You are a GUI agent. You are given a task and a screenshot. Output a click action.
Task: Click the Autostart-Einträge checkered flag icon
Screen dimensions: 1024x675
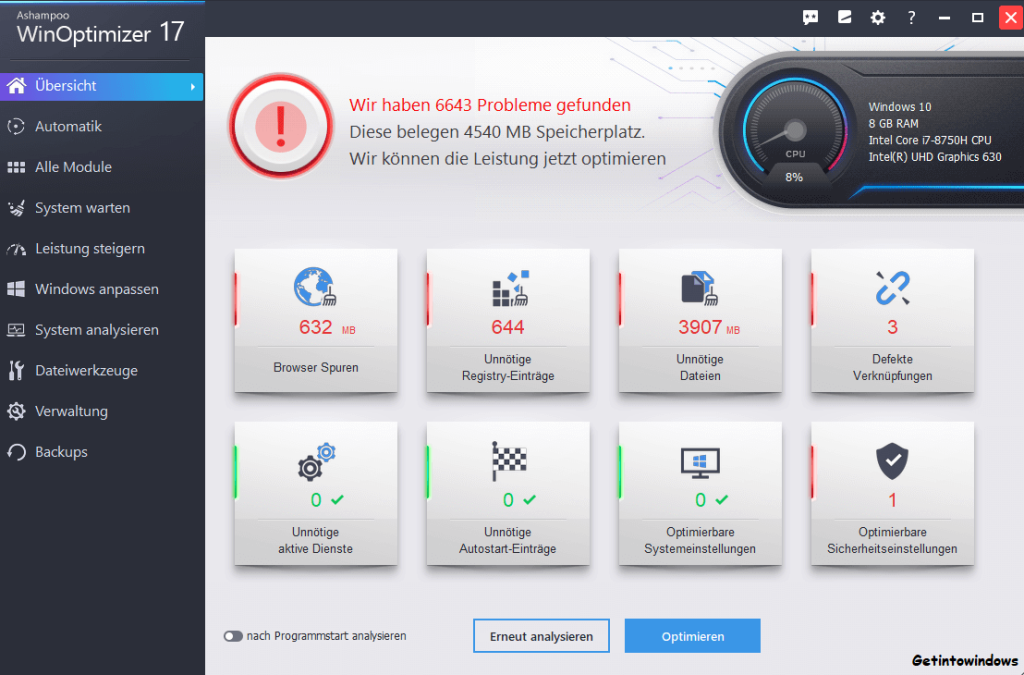coord(508,461)
